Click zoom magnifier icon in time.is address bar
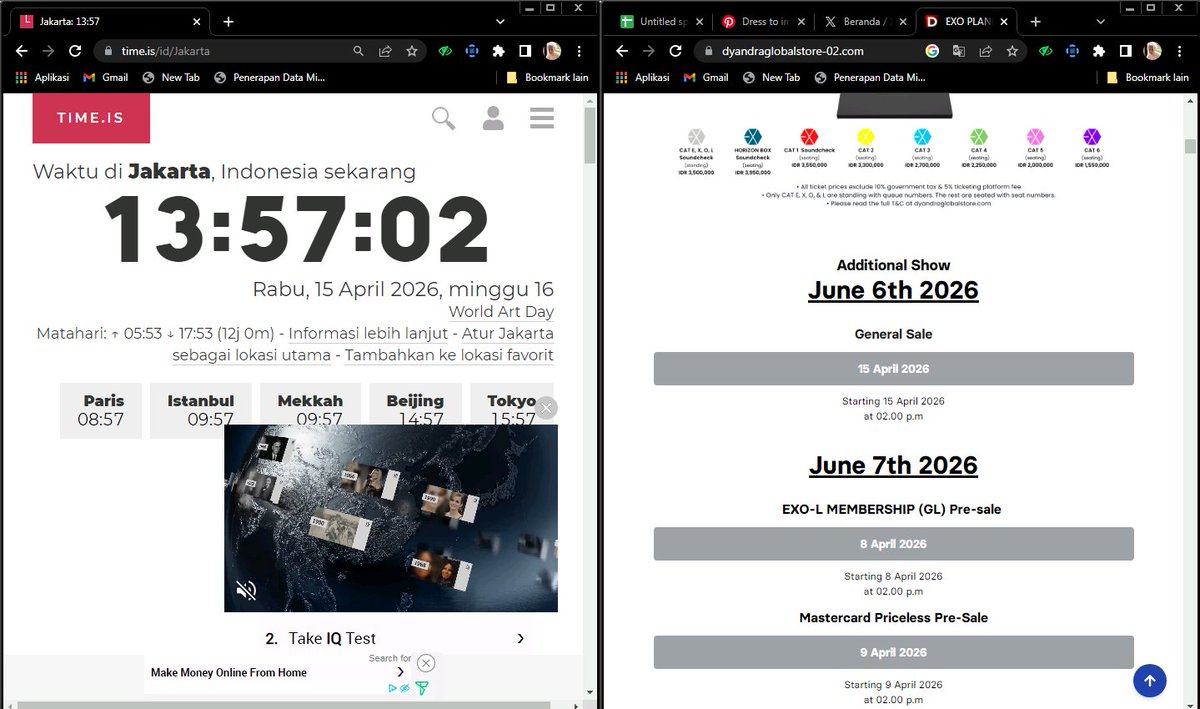This screenshot has height=709, width=1200. click(x=358, y=50)
